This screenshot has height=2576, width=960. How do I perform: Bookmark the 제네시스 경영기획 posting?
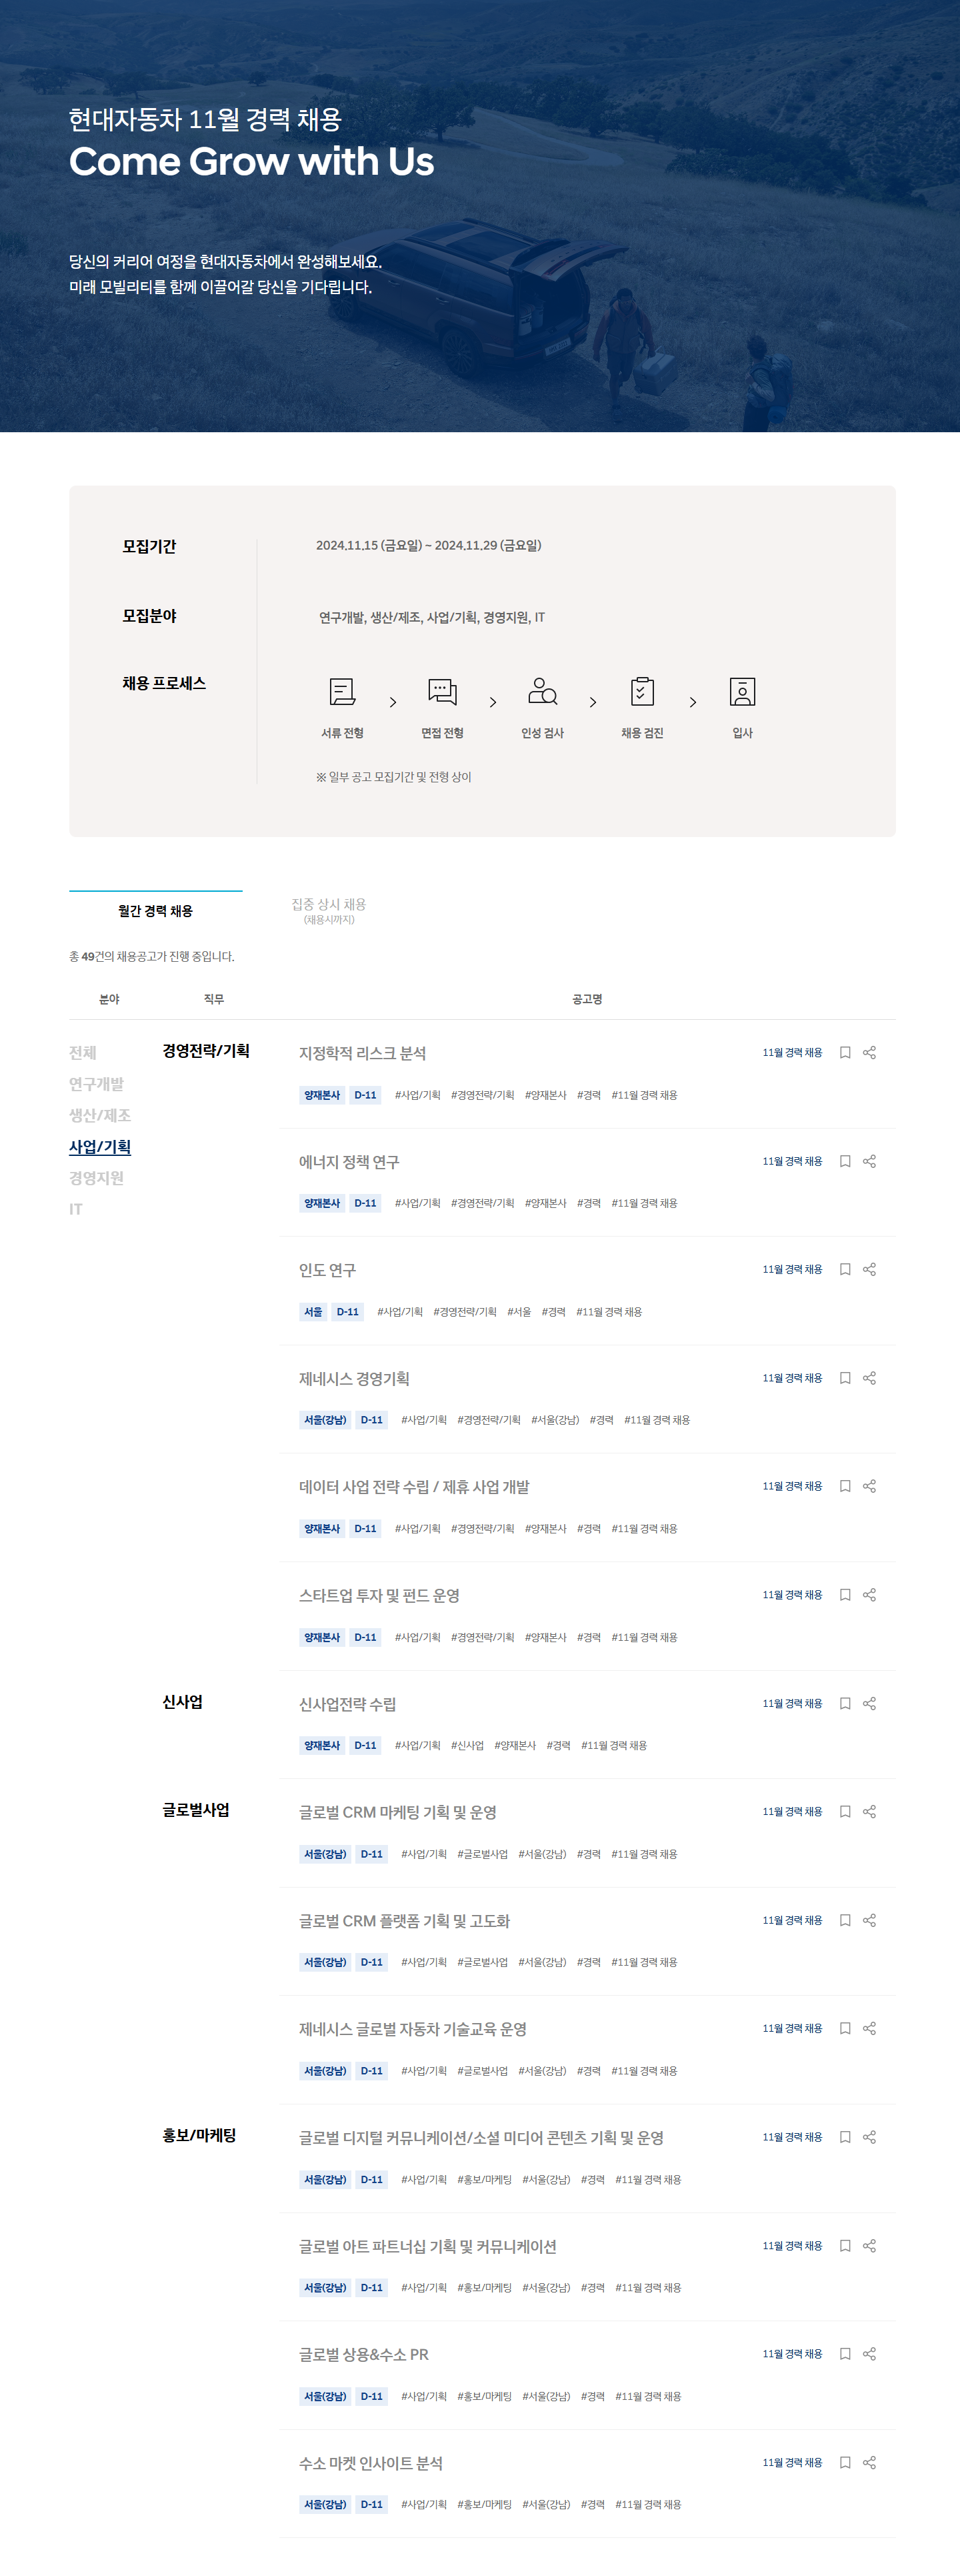[x=845, y=1378]
